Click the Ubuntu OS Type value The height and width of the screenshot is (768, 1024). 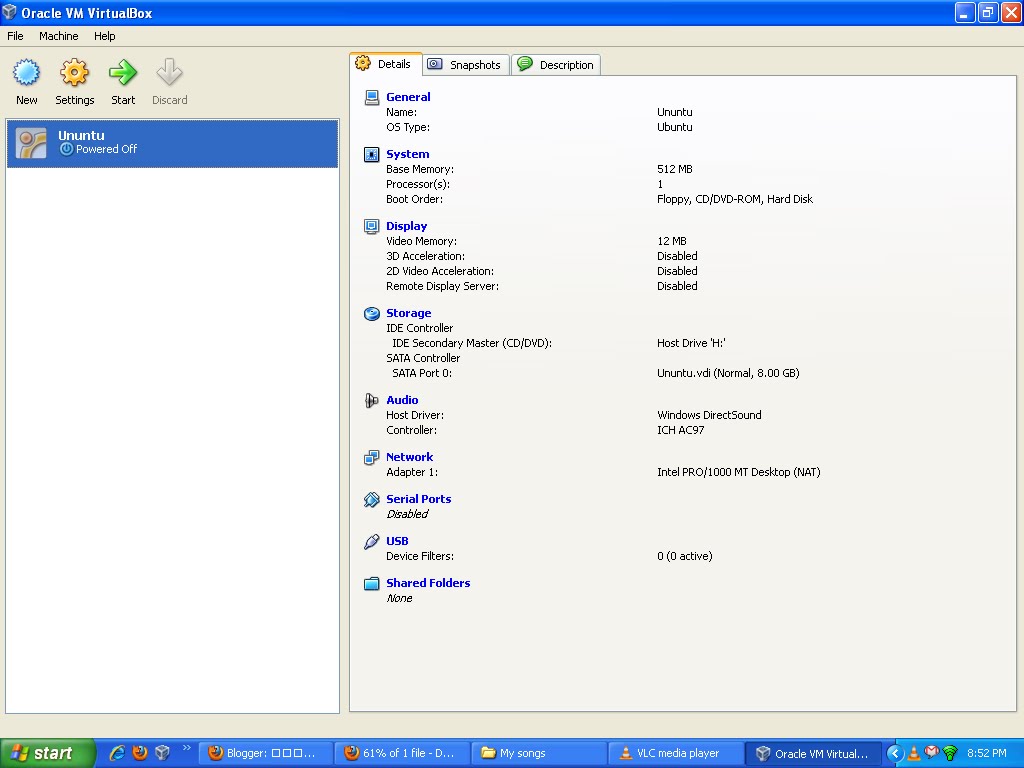(x=675, y=127)
